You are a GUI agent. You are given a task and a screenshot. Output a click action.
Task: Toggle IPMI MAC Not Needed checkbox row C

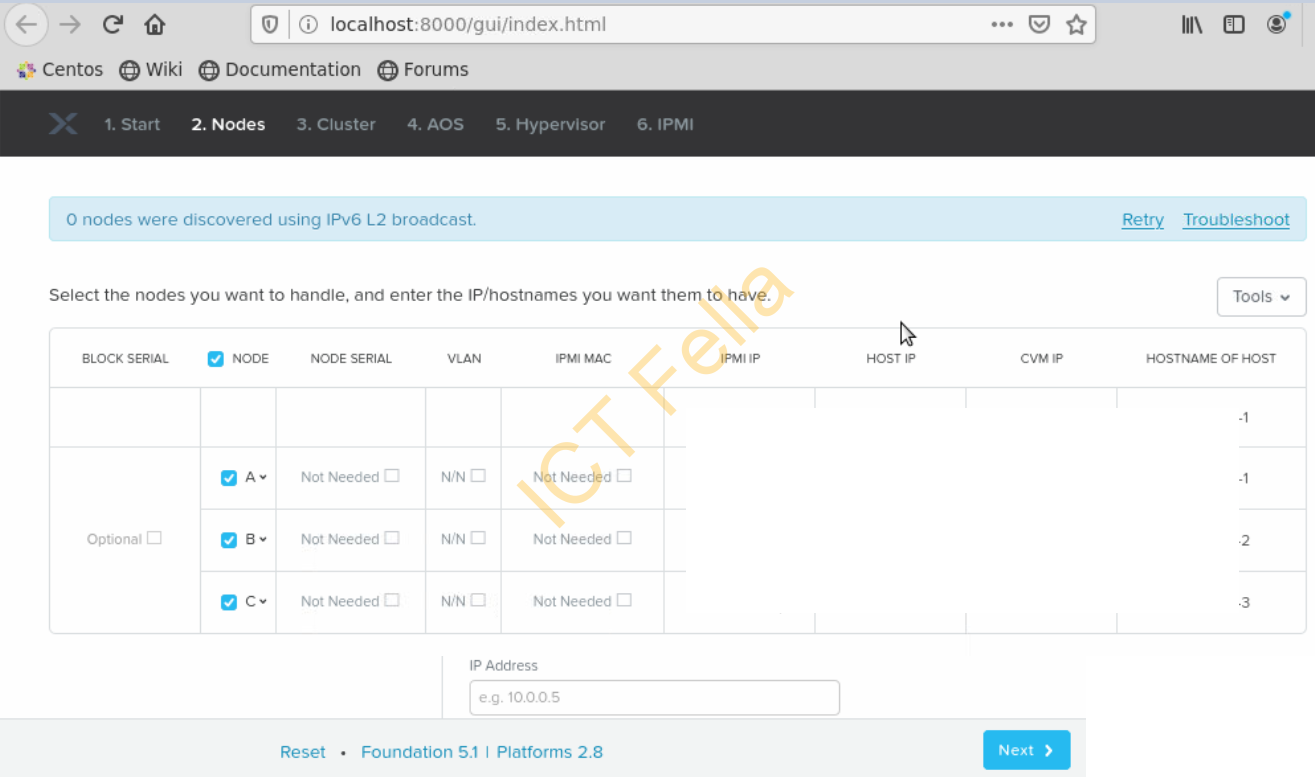[624, 600]
